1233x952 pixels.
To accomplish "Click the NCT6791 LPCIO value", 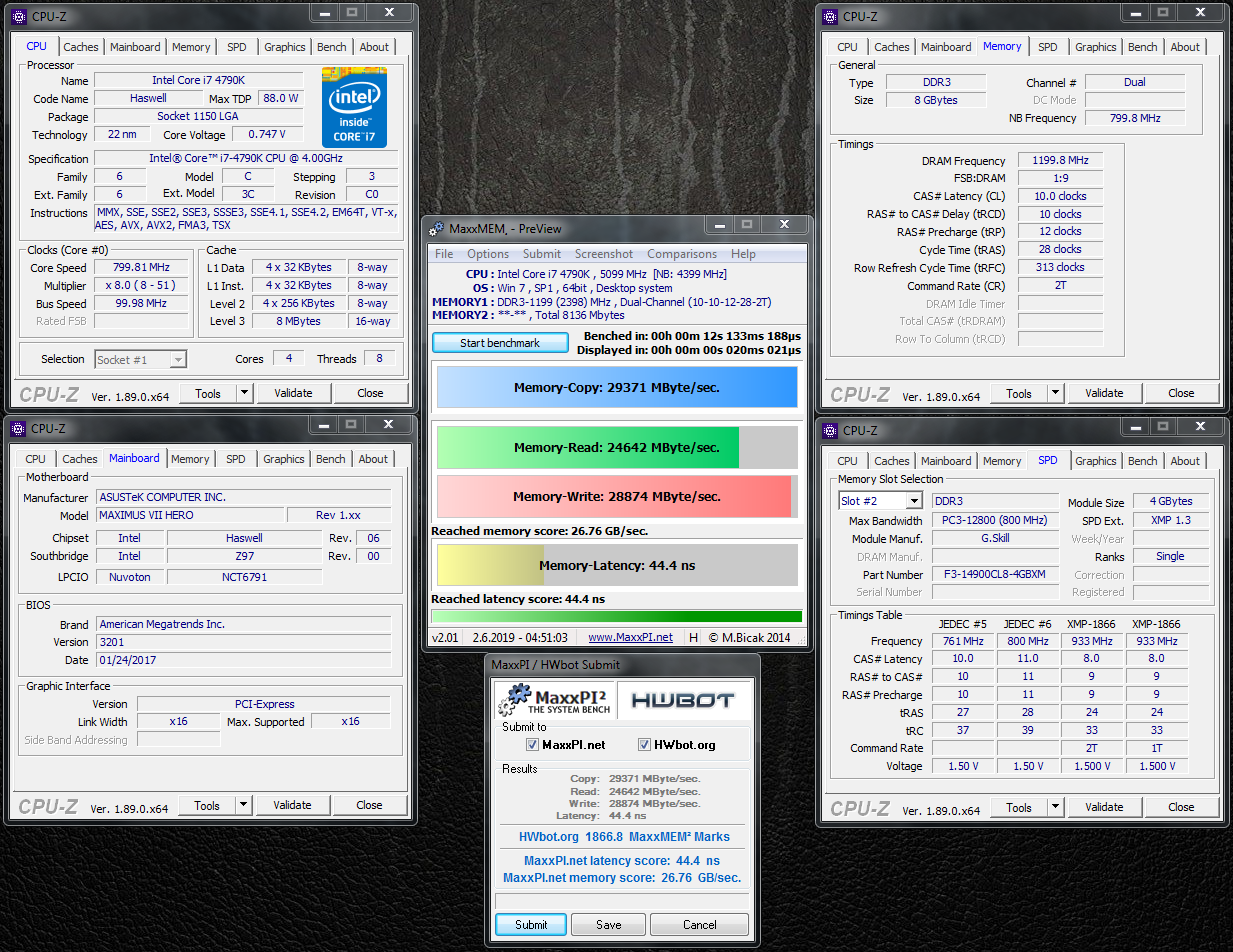I will tap(244, 577).
